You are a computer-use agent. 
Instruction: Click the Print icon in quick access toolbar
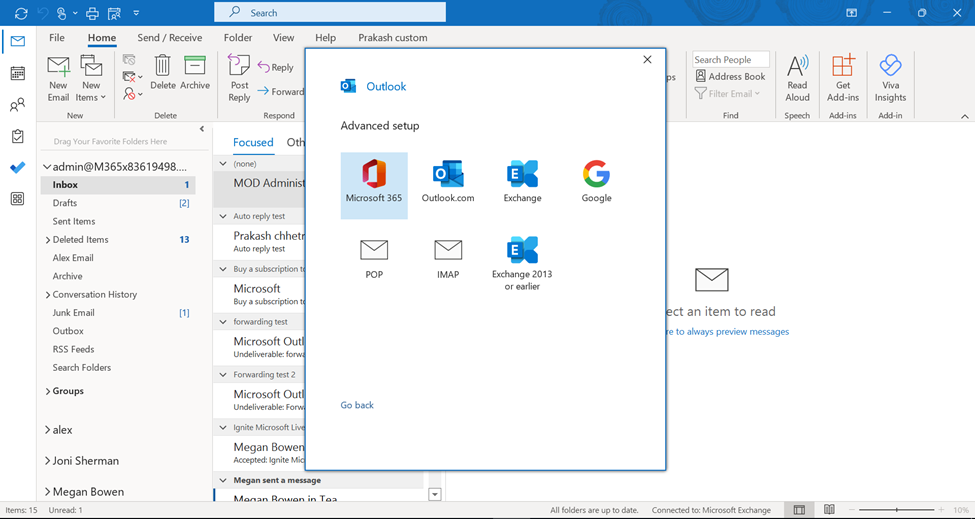(92, 13)
